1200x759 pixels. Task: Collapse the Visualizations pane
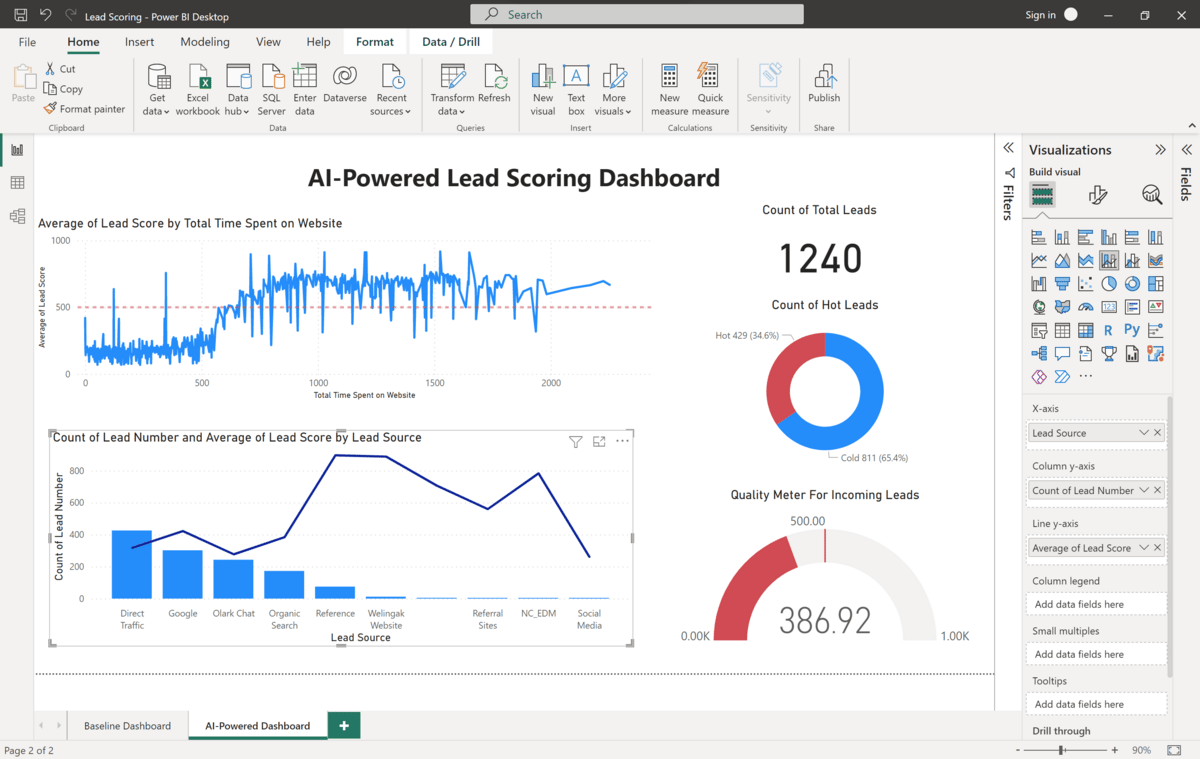click(x=1160, y=150)
